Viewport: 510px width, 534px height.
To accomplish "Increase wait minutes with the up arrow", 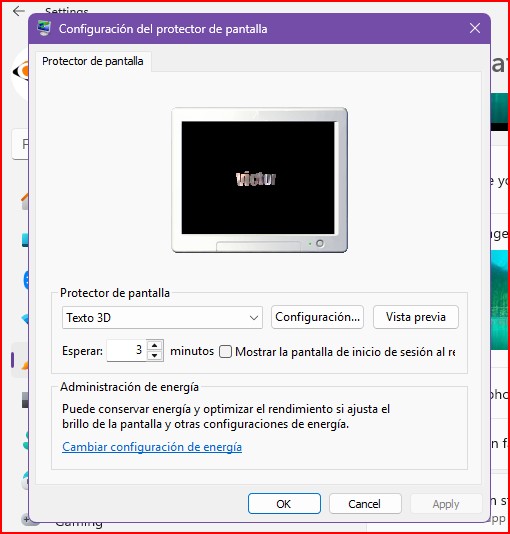I will (x=155, y=345).
